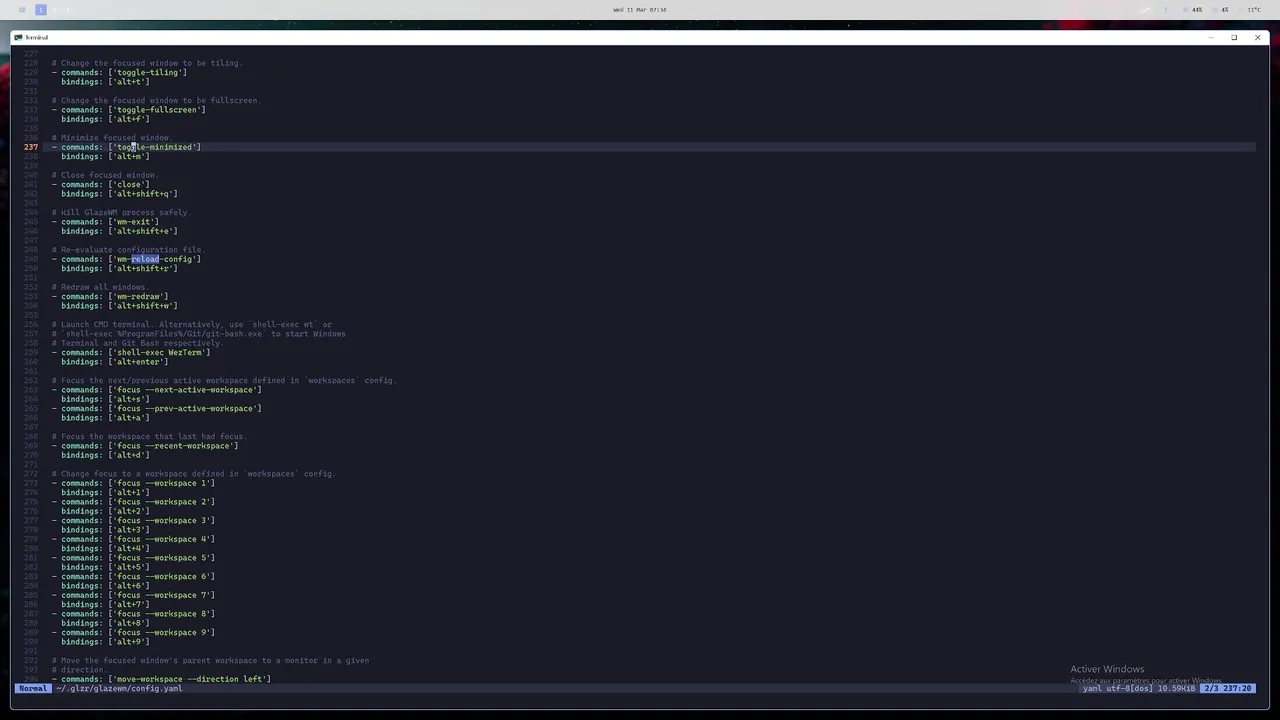Click the highlighted line number 237
This screenshot has height=720, width=1280.
(31, 147)
